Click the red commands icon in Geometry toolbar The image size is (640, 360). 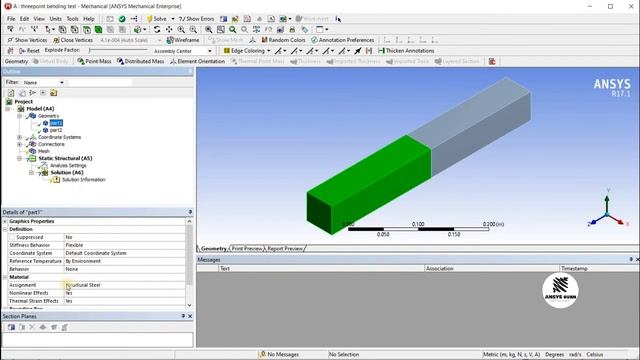[492, 61]
